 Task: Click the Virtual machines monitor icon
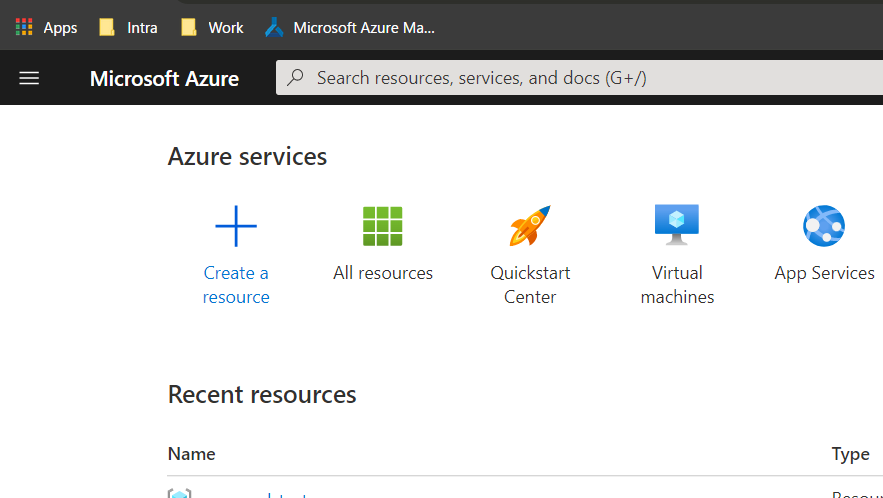coord(677,225)
